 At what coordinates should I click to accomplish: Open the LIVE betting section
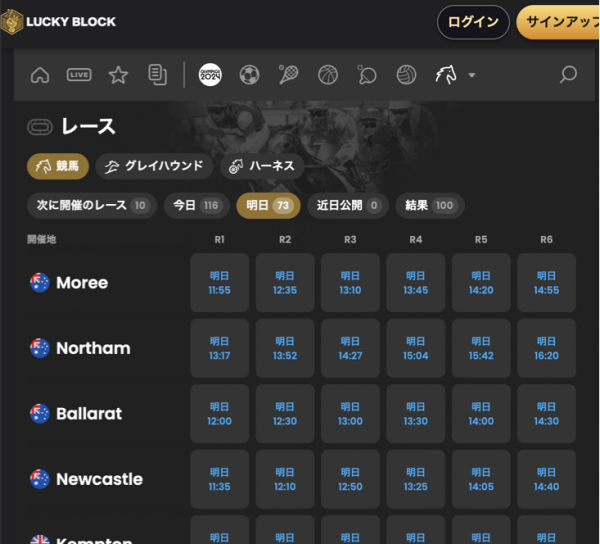pyautogui.click(x=79, y=75)
